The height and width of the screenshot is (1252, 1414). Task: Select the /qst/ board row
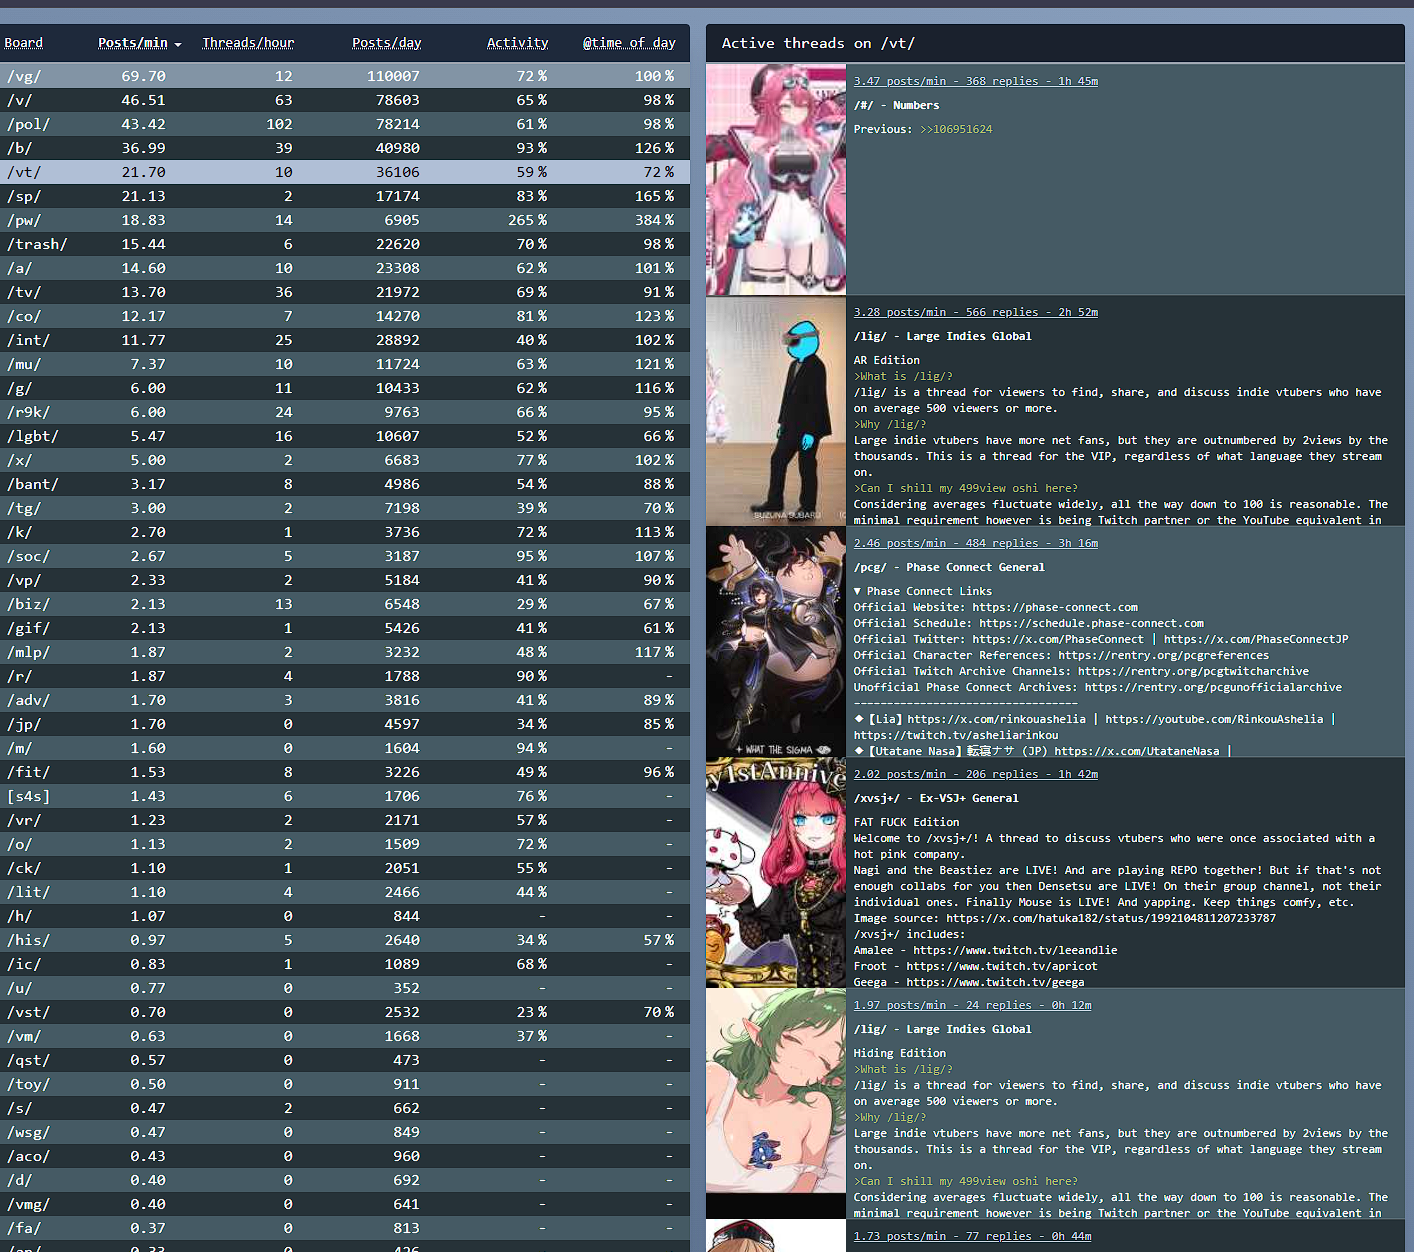(345, 1060)
